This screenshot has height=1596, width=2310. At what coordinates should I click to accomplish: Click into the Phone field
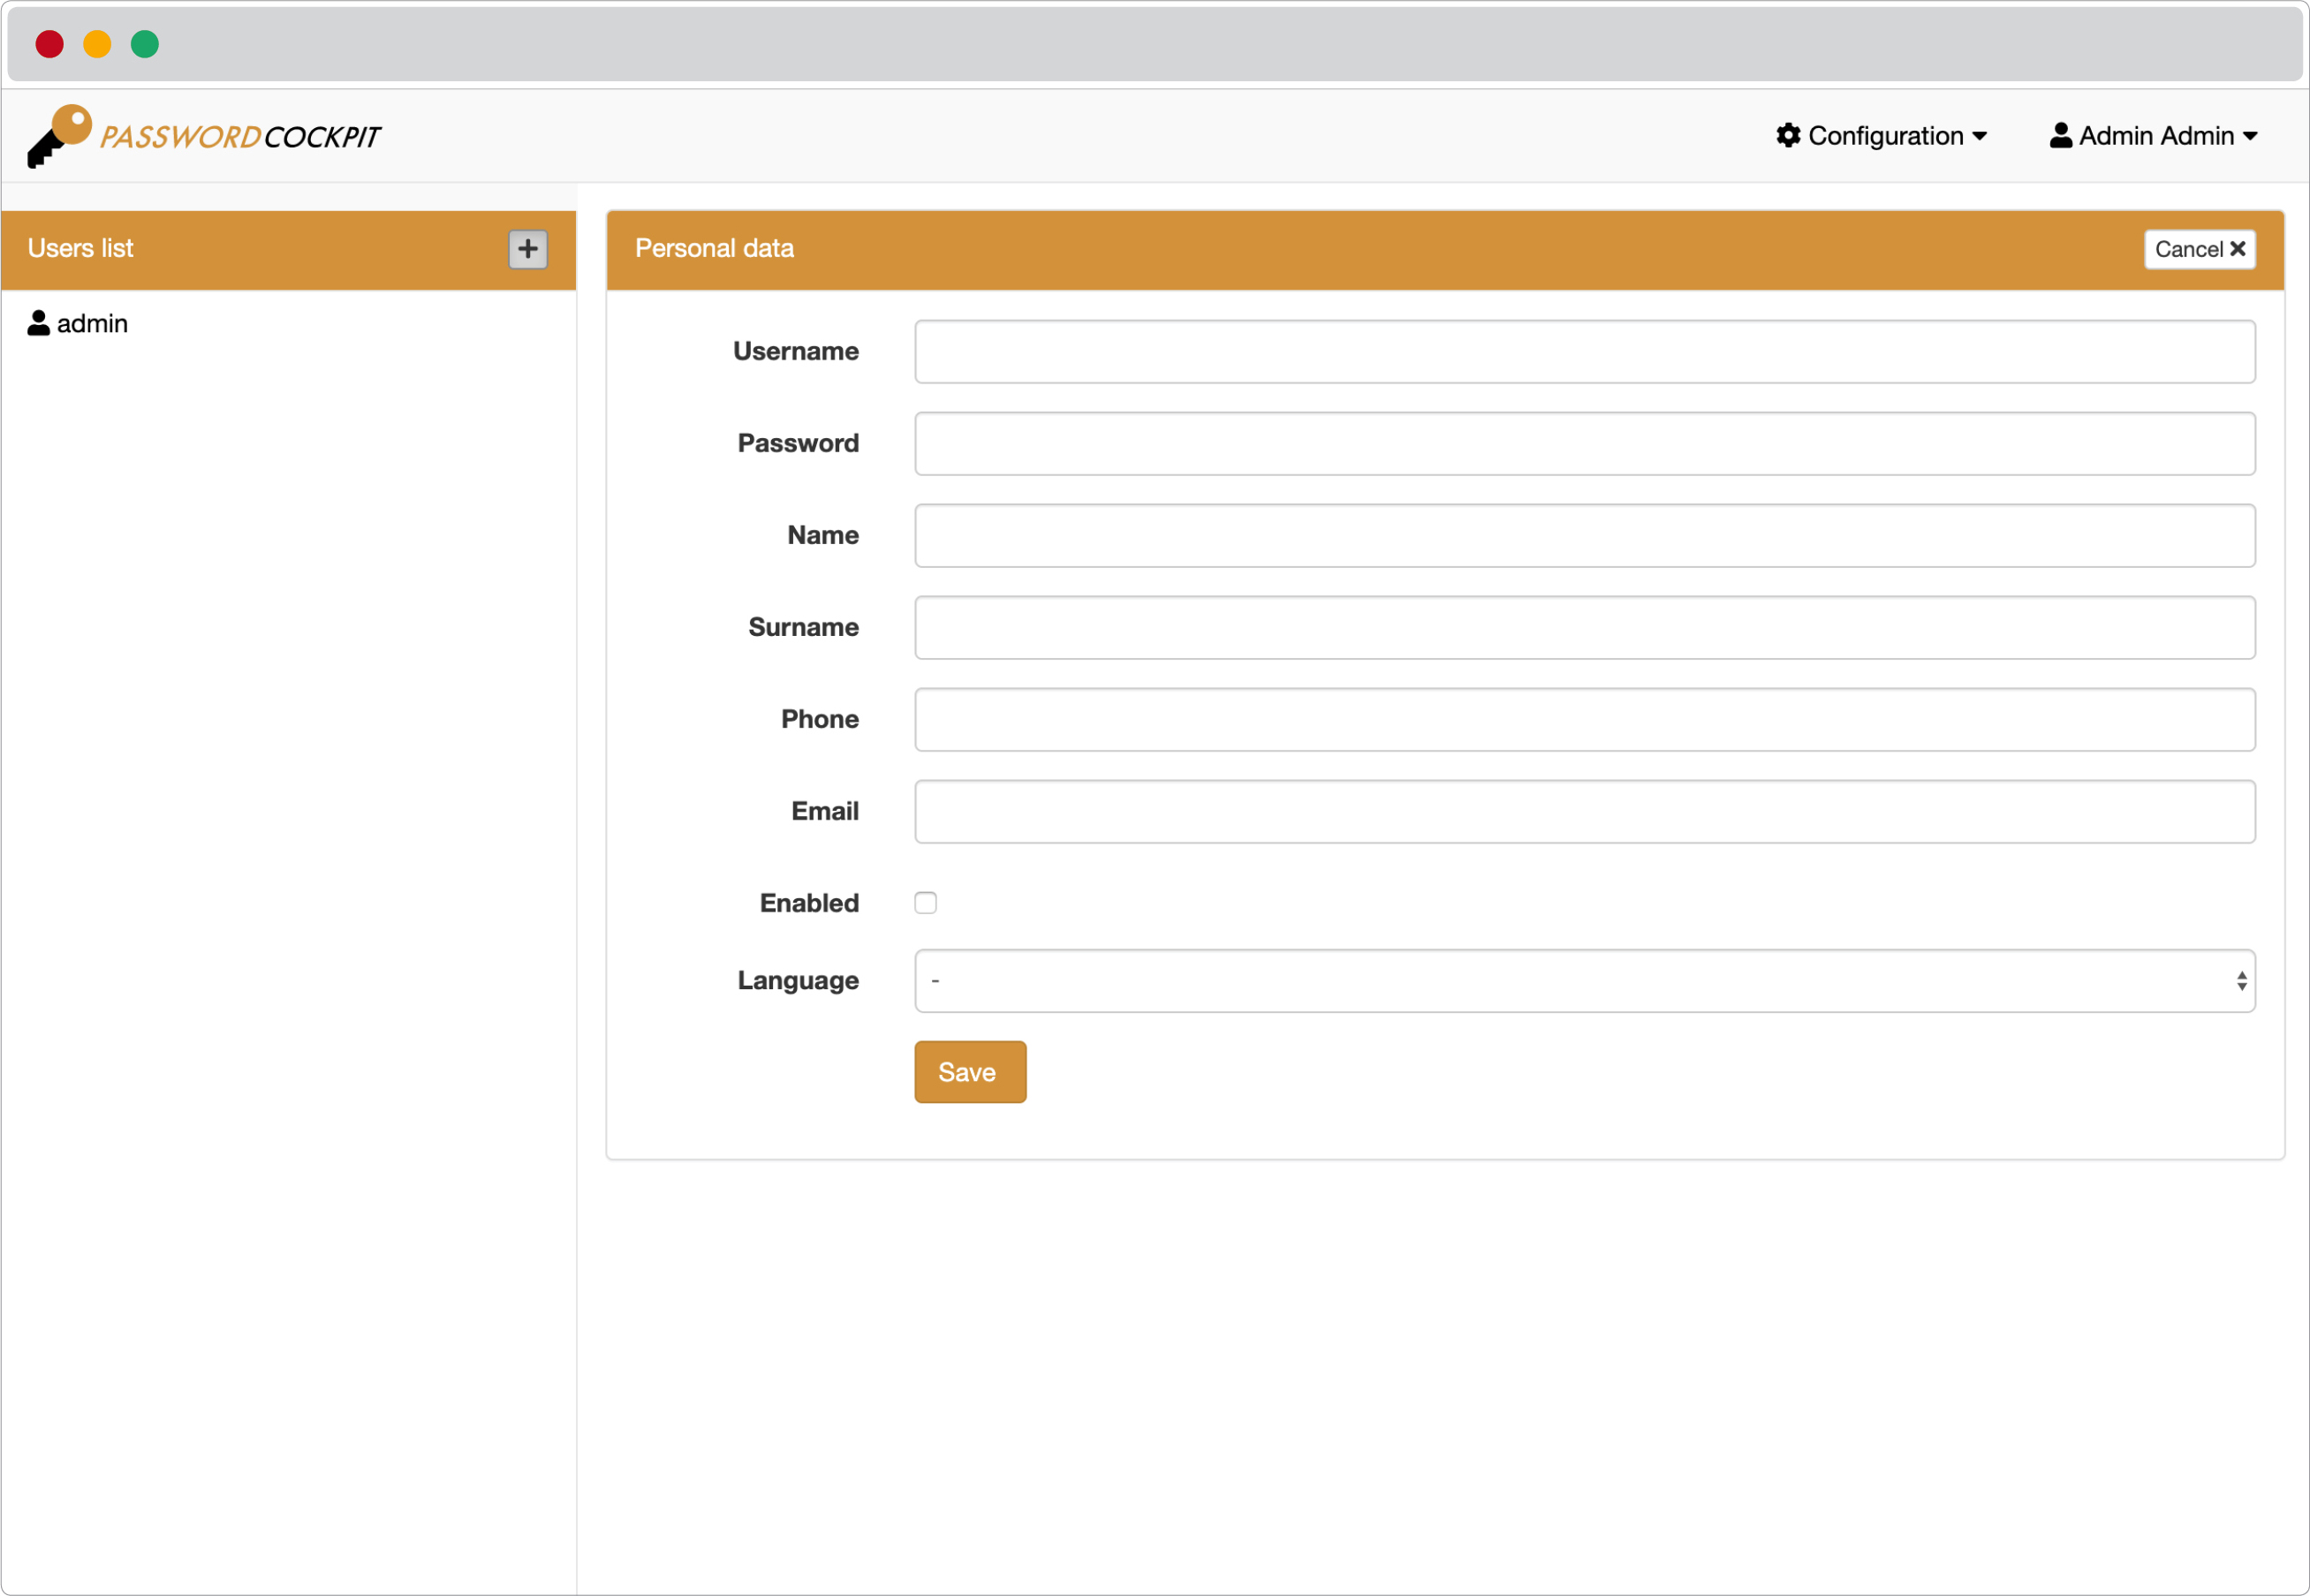click(x=1584, y=720)
